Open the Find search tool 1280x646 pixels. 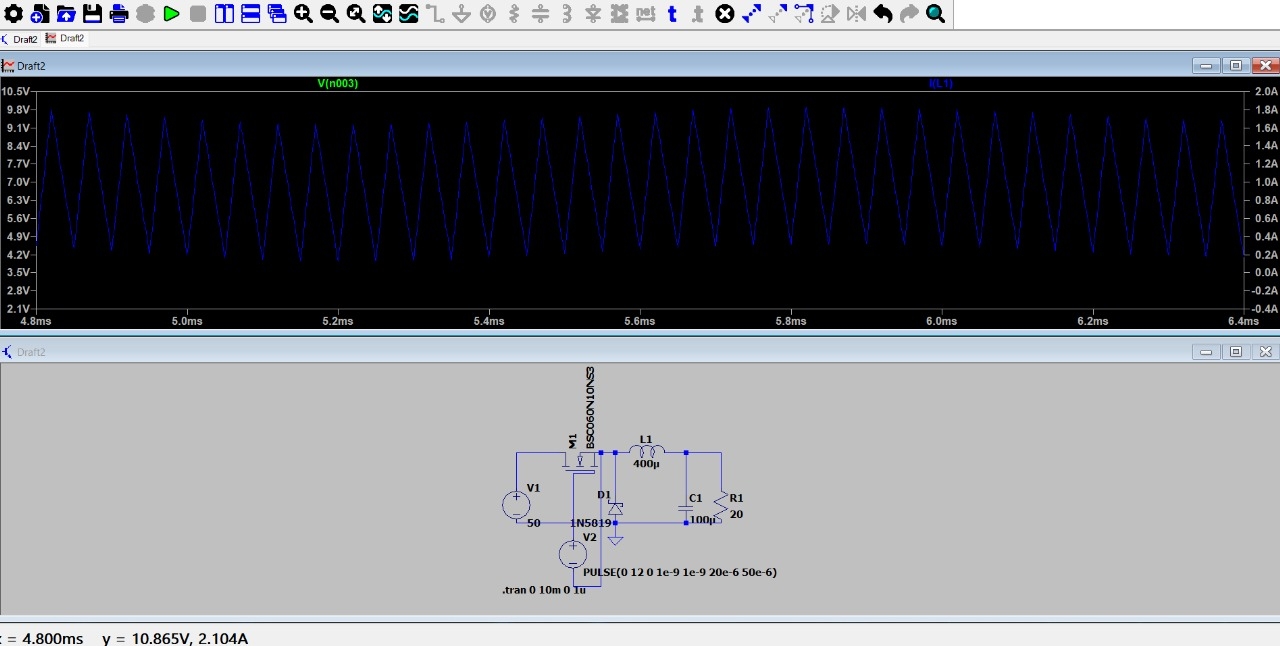(x=935, y=14)
